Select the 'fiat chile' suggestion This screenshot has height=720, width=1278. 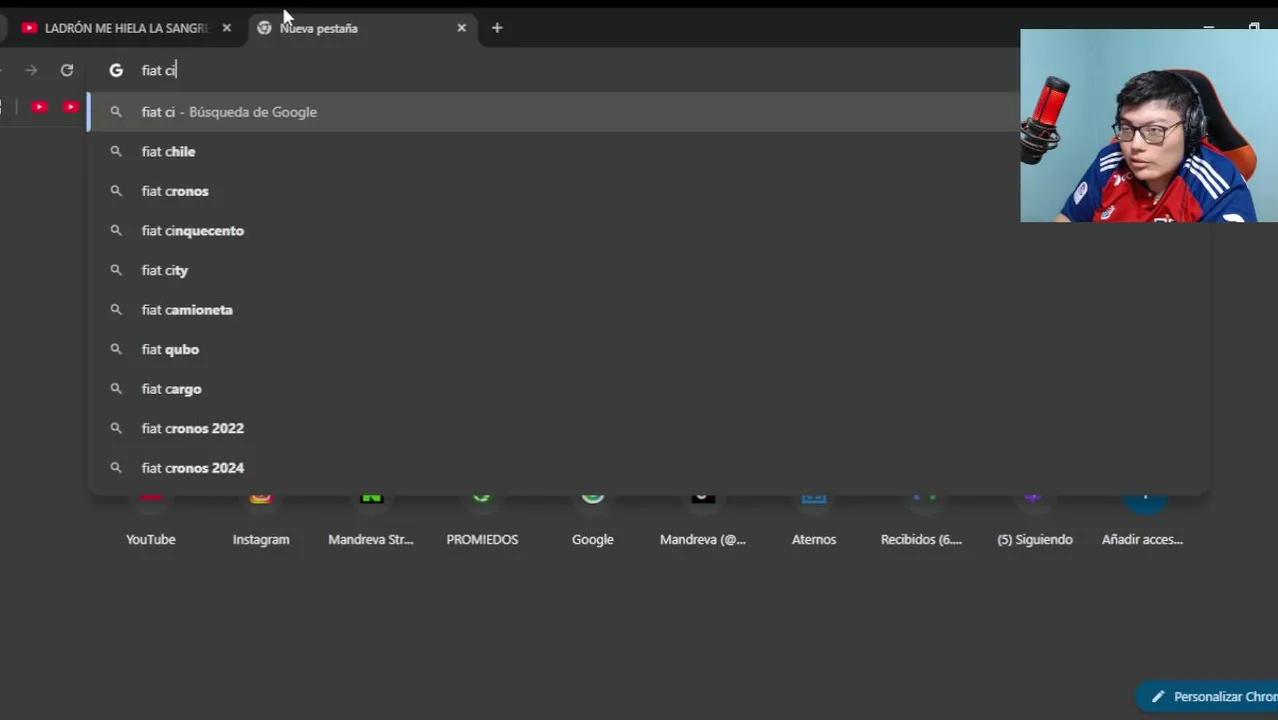point(648,151)
